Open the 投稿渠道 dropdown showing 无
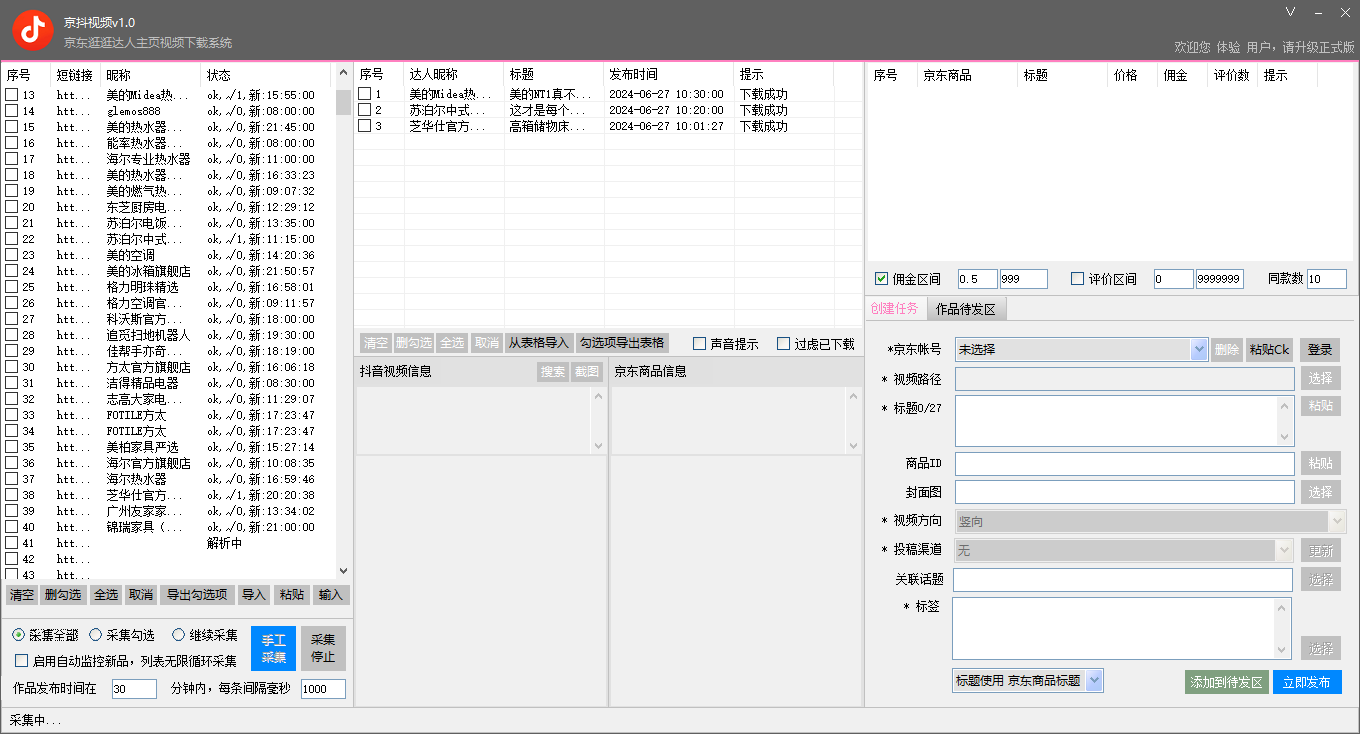The width and height of the screenshot is (1360, 734). (x=1124, y=550)
